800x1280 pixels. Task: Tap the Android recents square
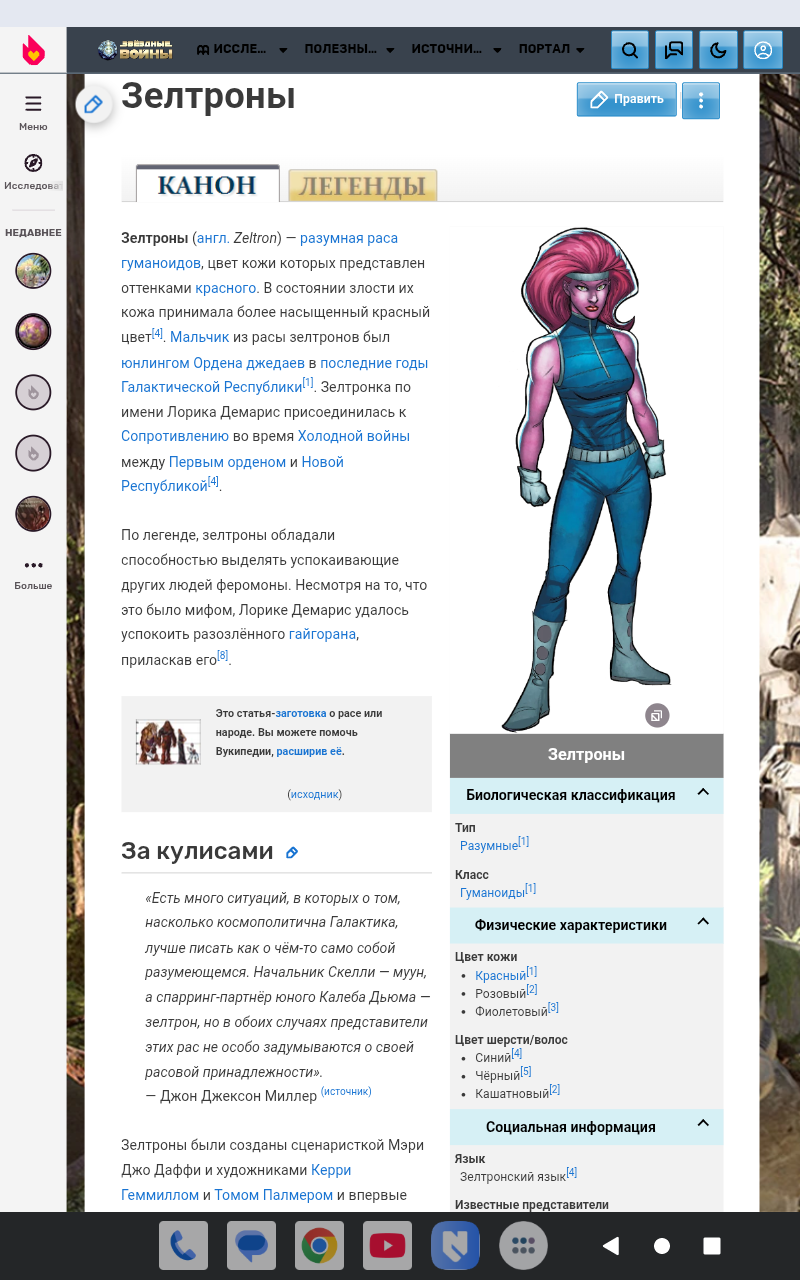click(x=712, y=1246)
